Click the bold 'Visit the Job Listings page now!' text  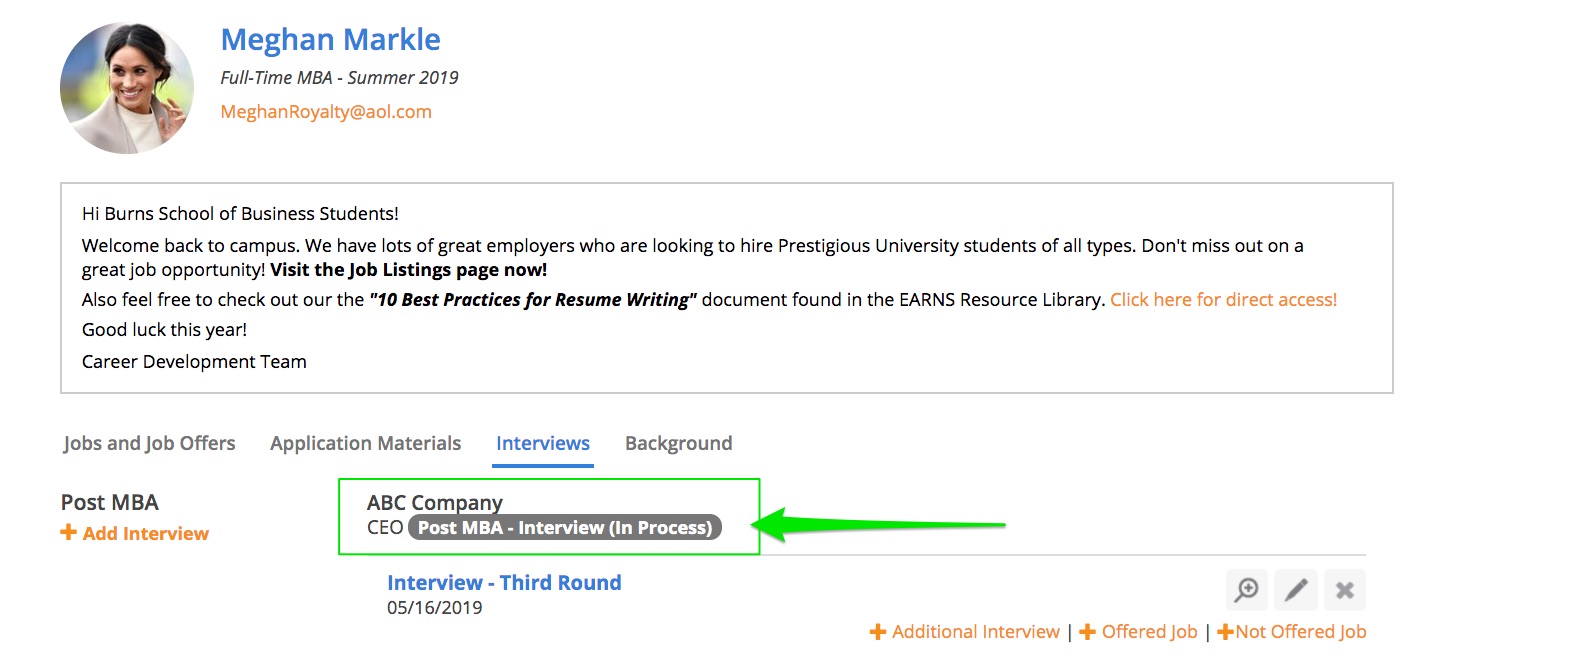[x=408, y=270]
